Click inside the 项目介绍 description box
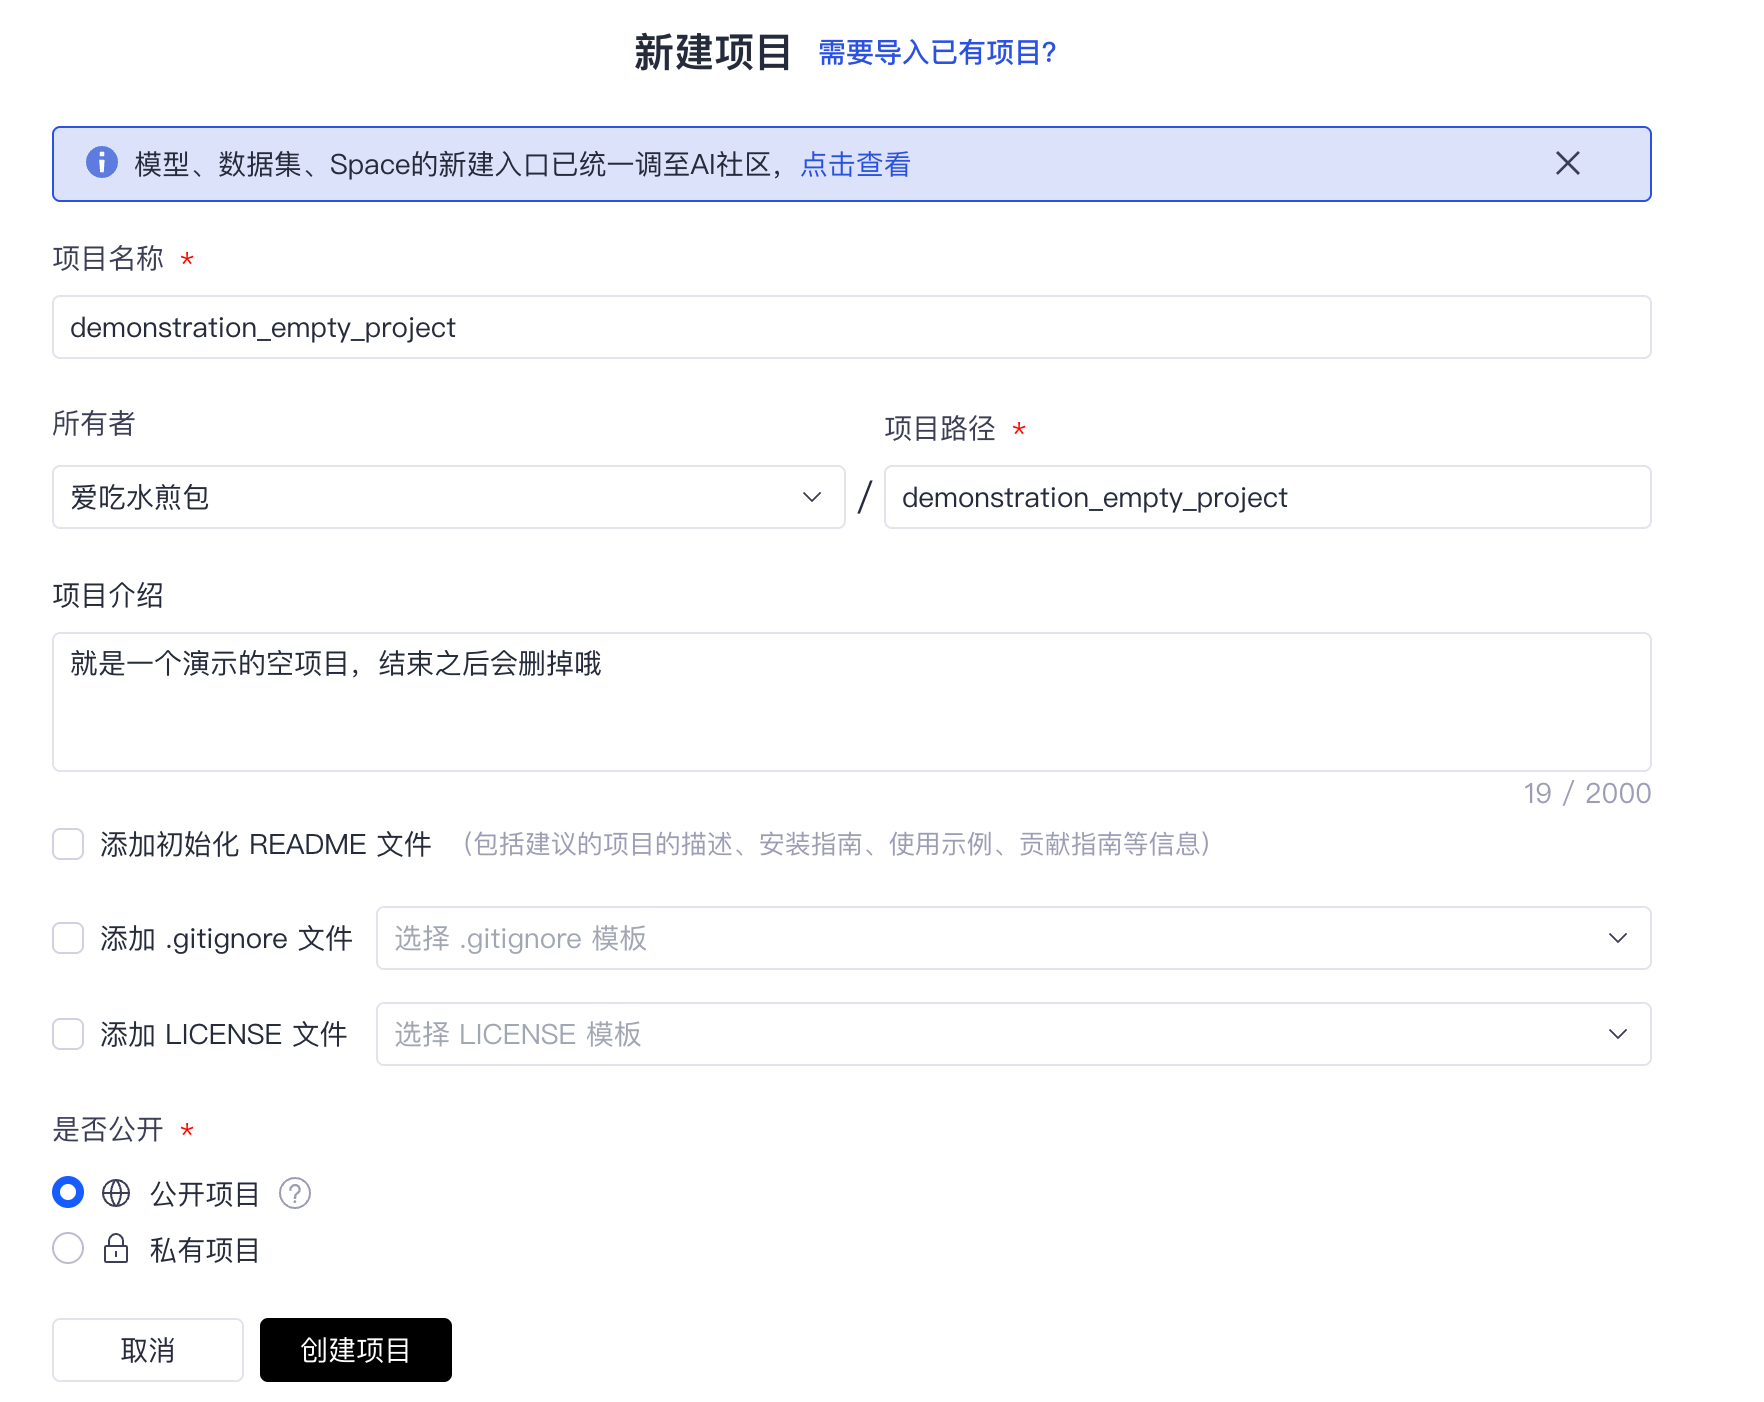1764x1402 pixels. (x=850, y=700)
